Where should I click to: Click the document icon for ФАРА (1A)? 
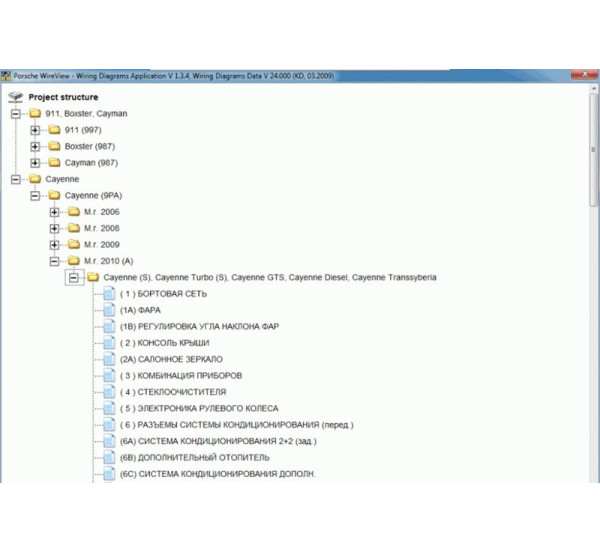[x=108, y=310]
